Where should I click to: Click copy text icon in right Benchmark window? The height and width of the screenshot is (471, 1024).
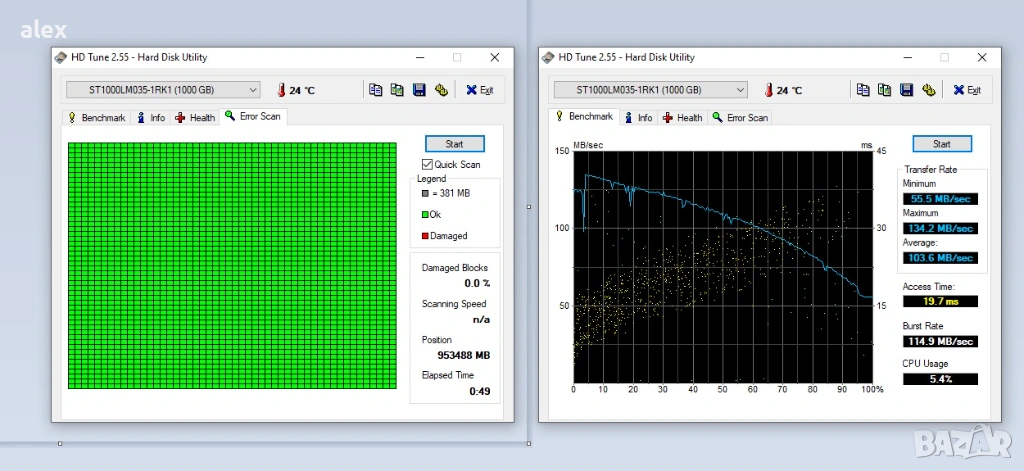[x=863, y=90]
